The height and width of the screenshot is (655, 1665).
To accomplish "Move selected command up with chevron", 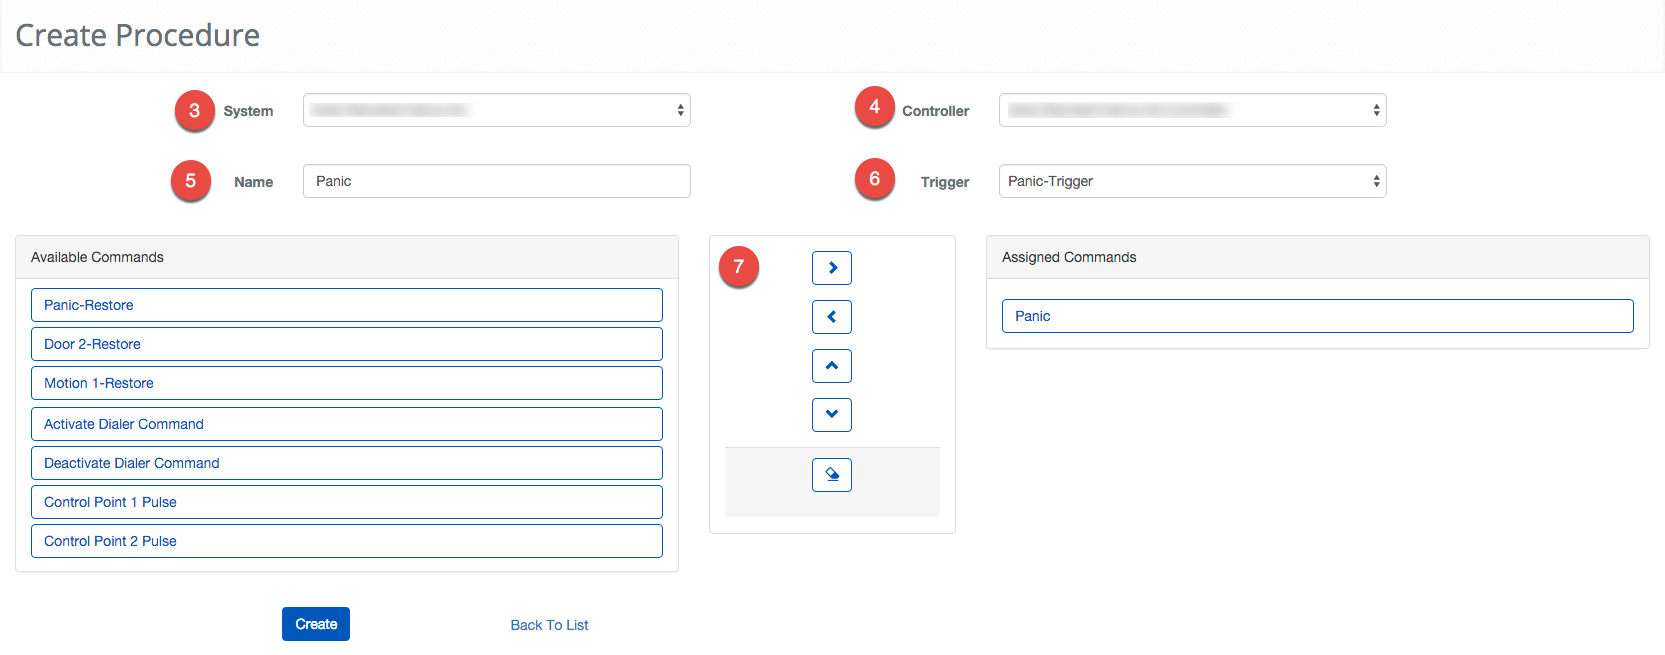I will (x=831, y=366).
